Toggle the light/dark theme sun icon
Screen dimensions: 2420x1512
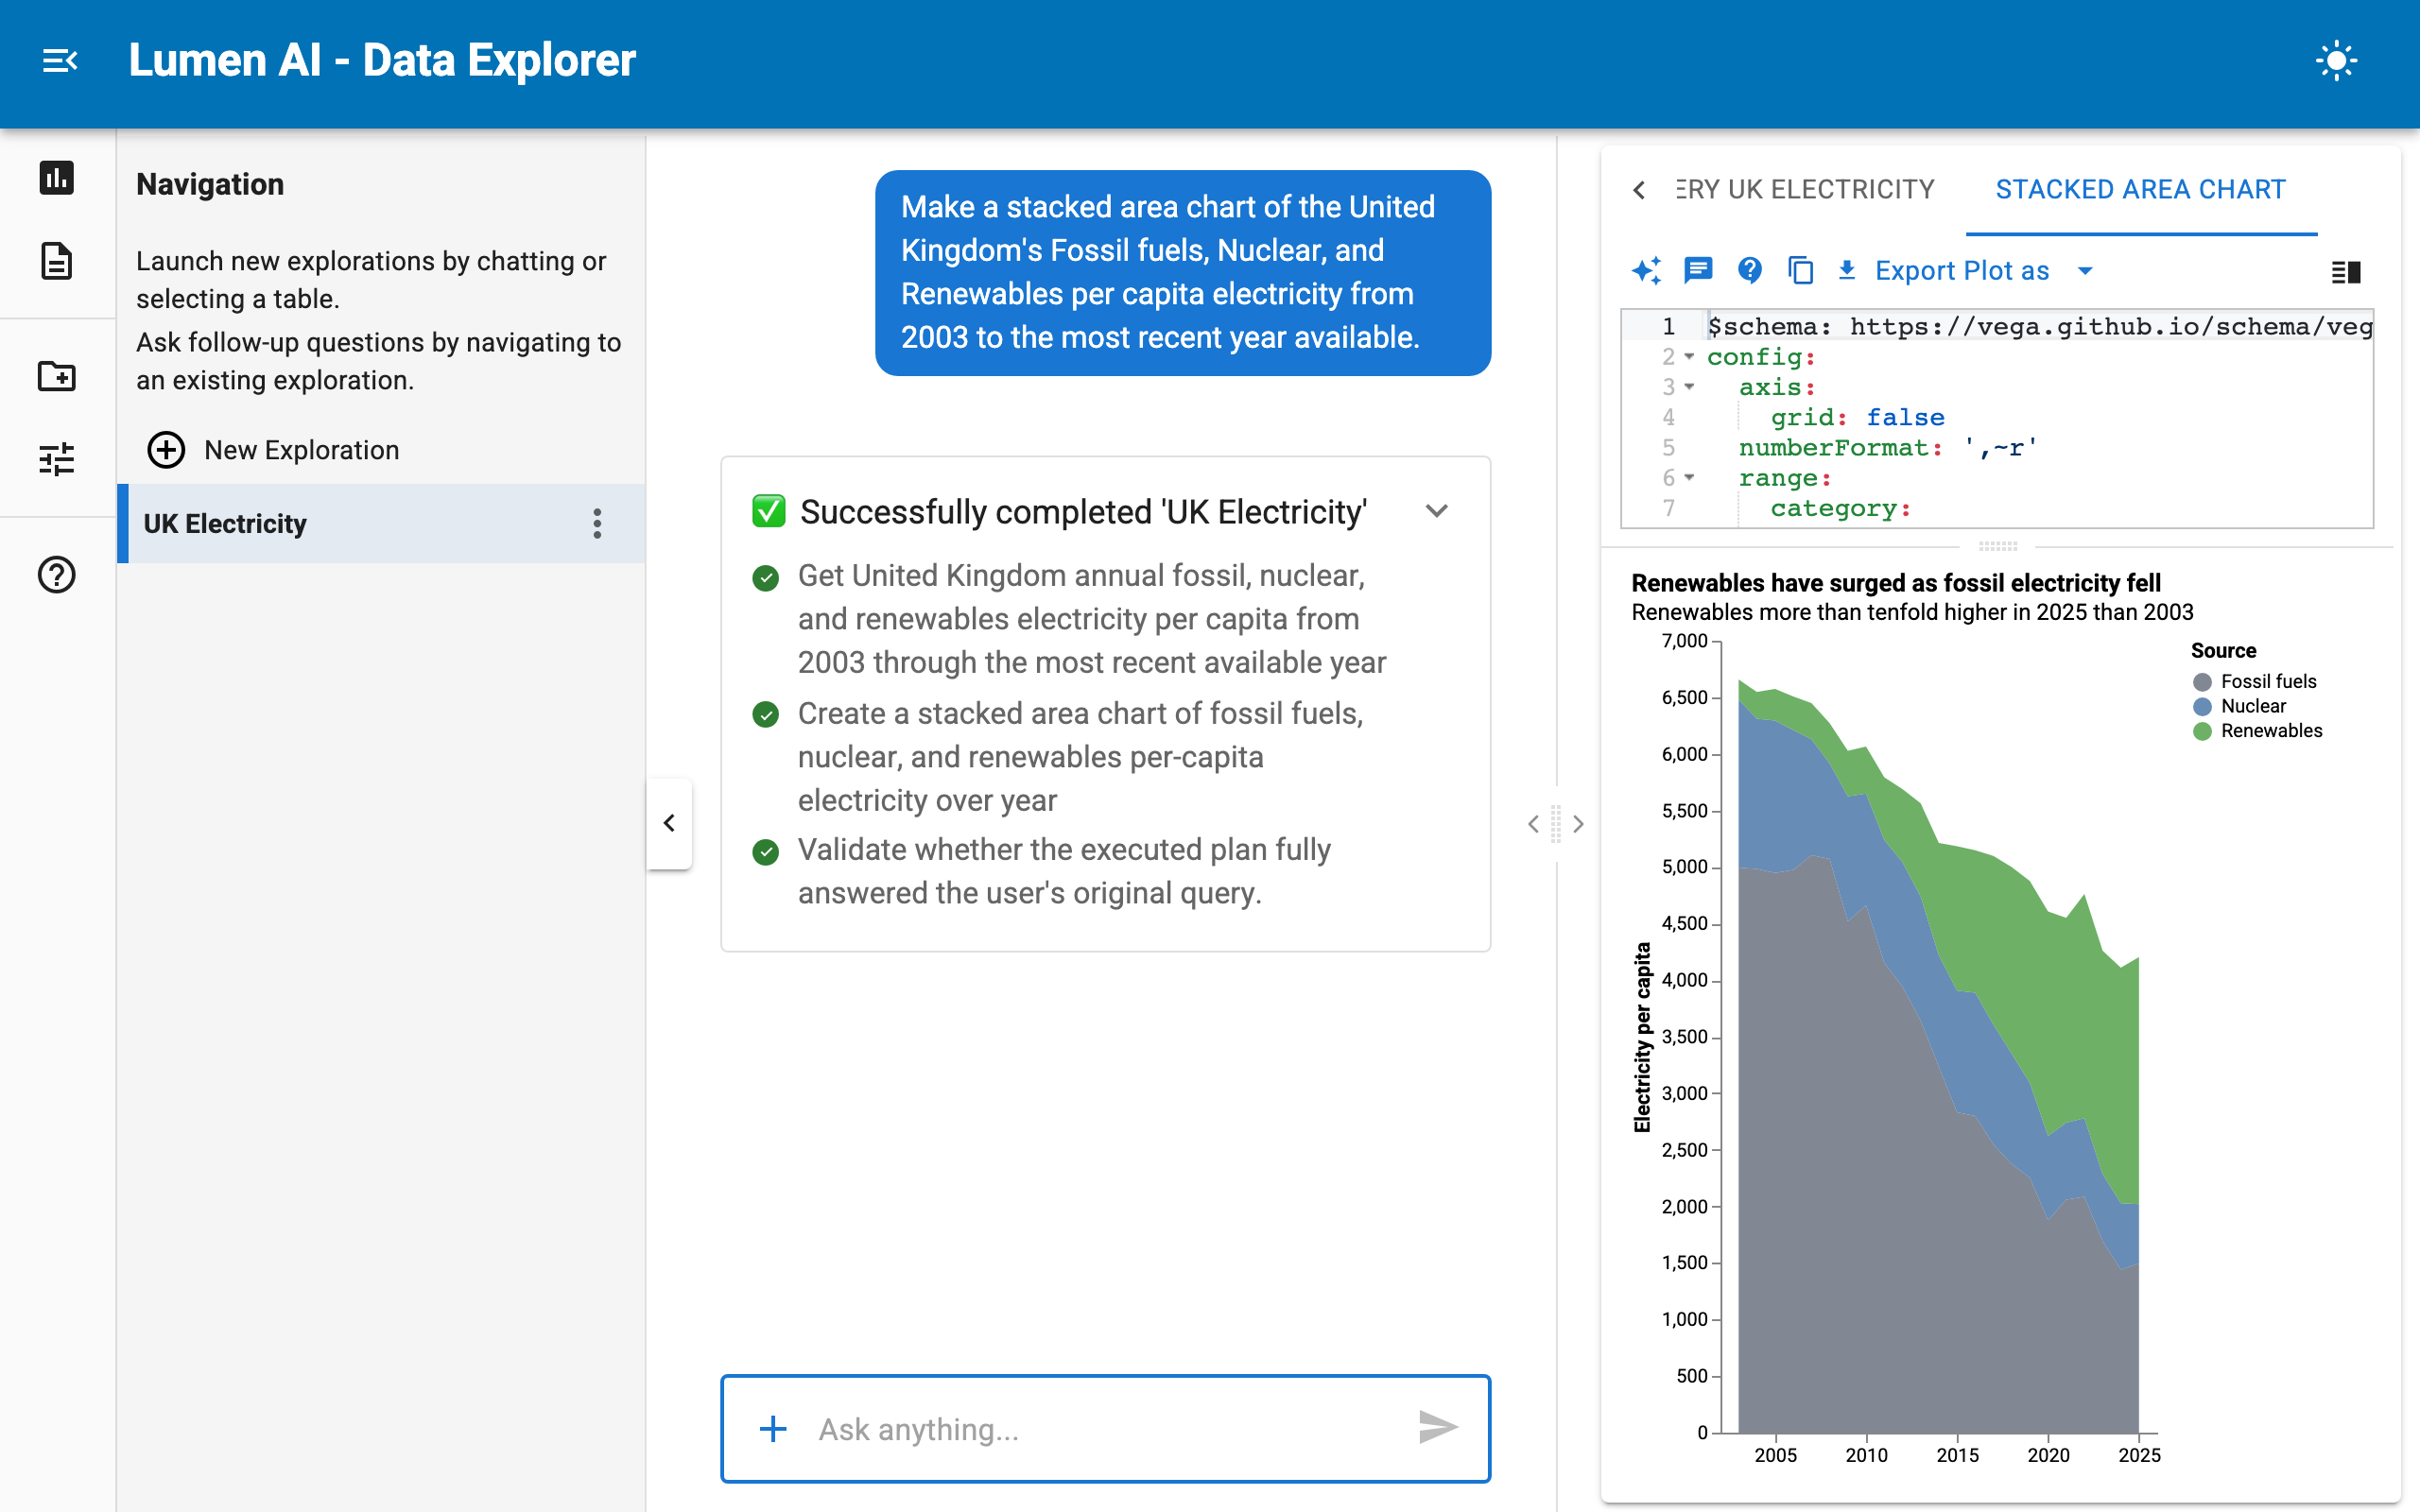point(2336,61)
